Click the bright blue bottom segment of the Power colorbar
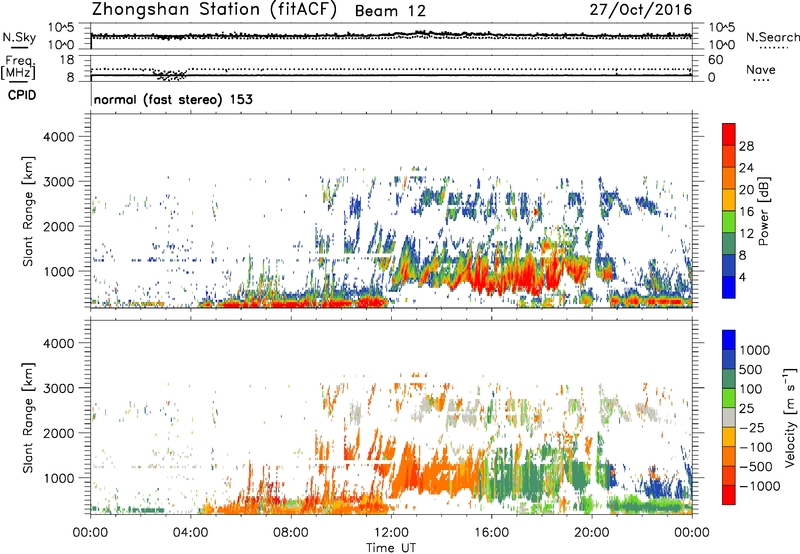 pos(729,287)
